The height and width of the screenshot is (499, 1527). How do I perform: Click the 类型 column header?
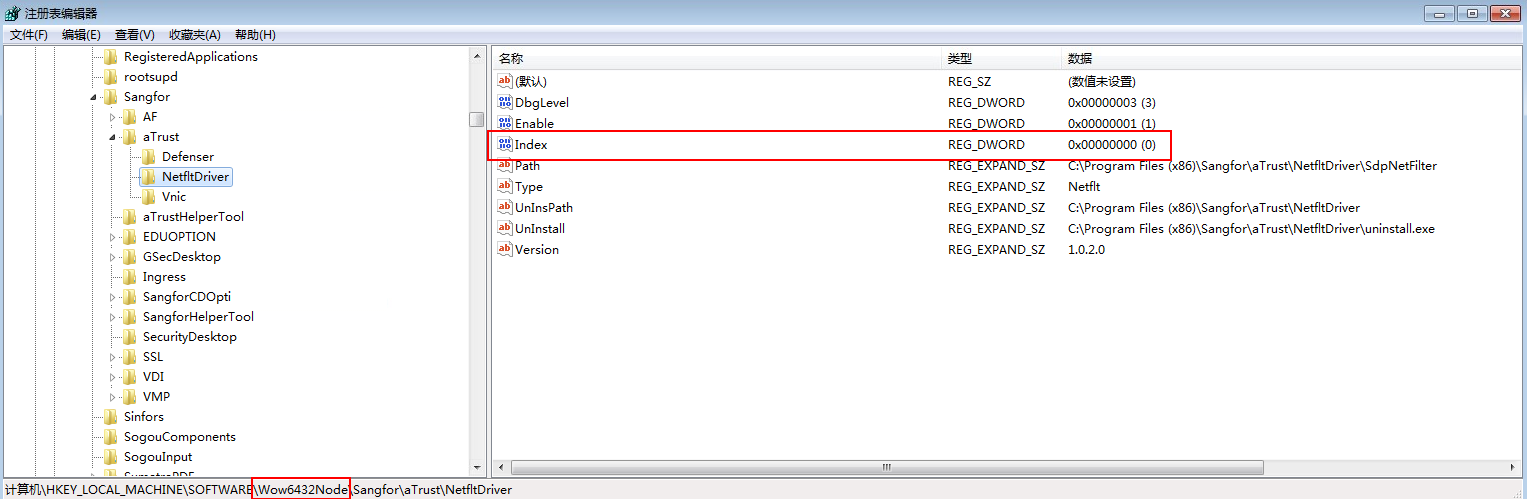959,59
